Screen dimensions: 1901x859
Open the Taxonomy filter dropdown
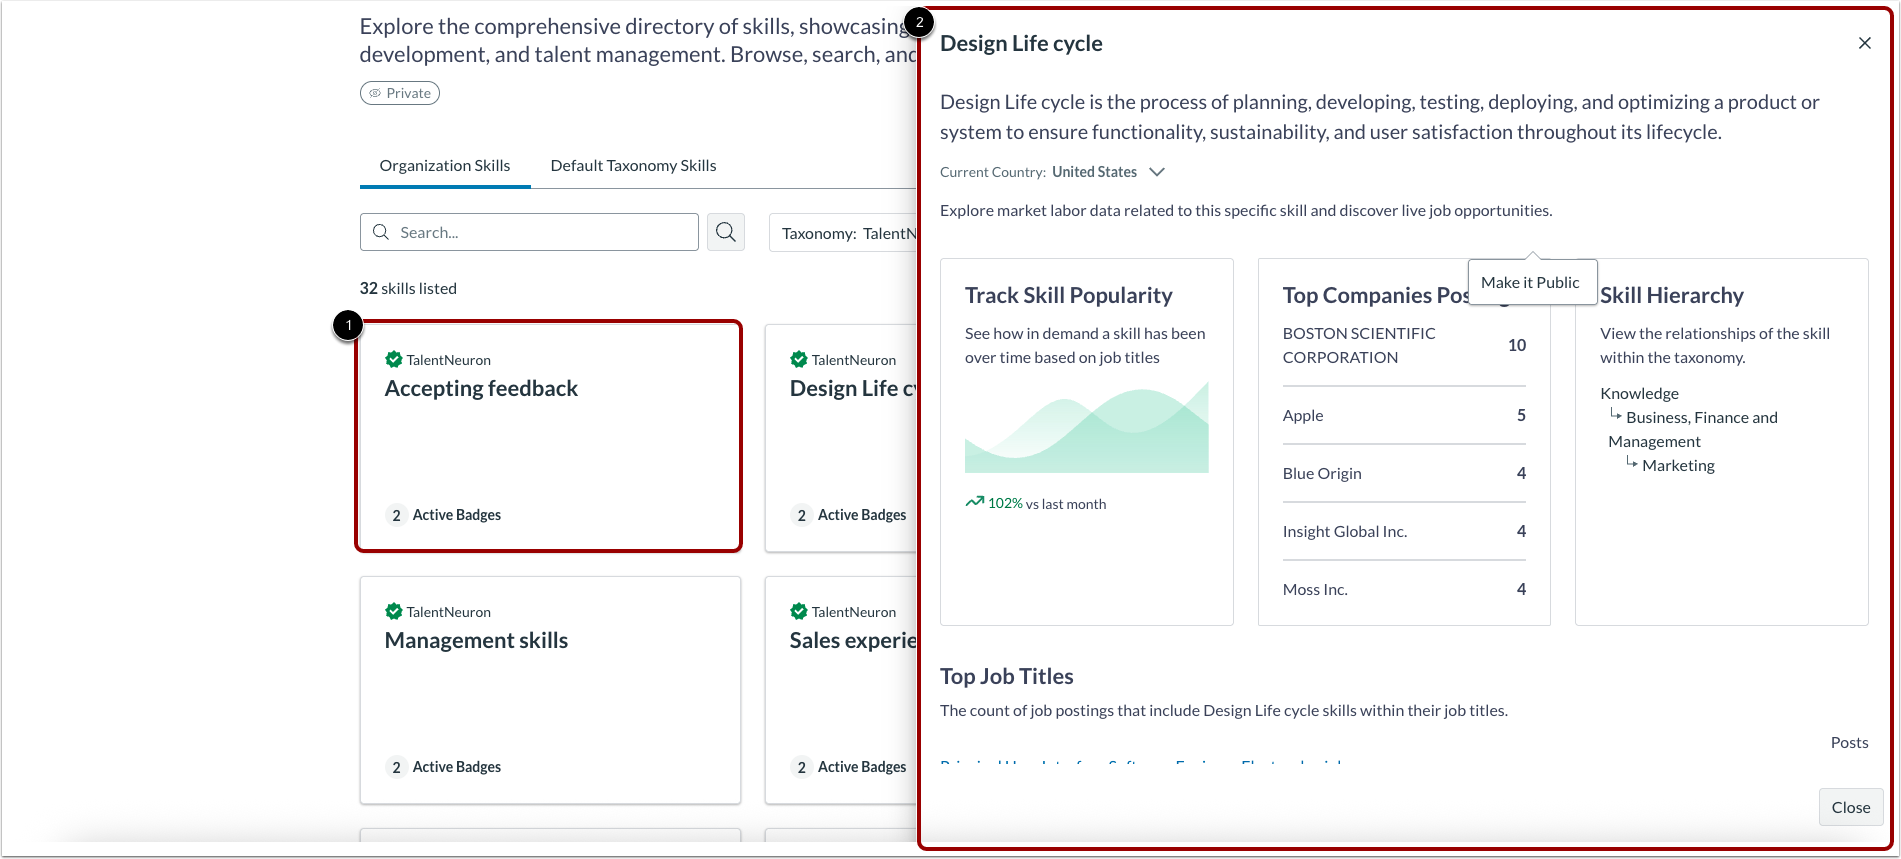click(844, 233)
